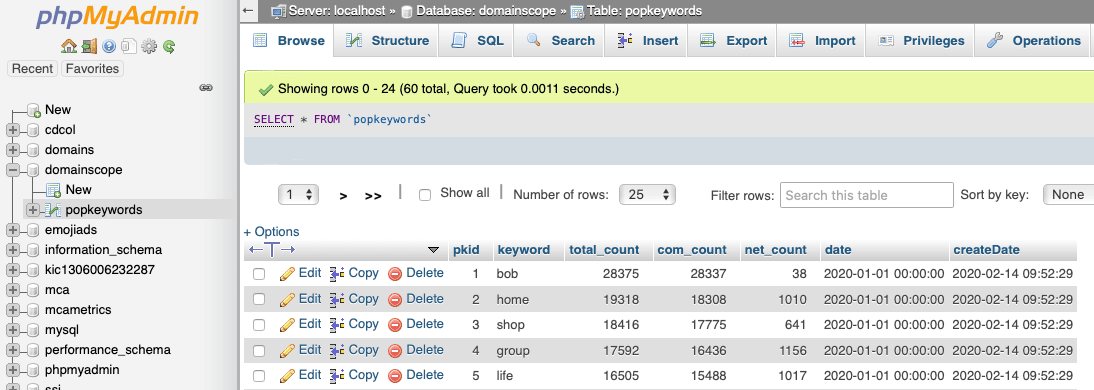Collapse the domainscope database node

(x=13, y=170)
